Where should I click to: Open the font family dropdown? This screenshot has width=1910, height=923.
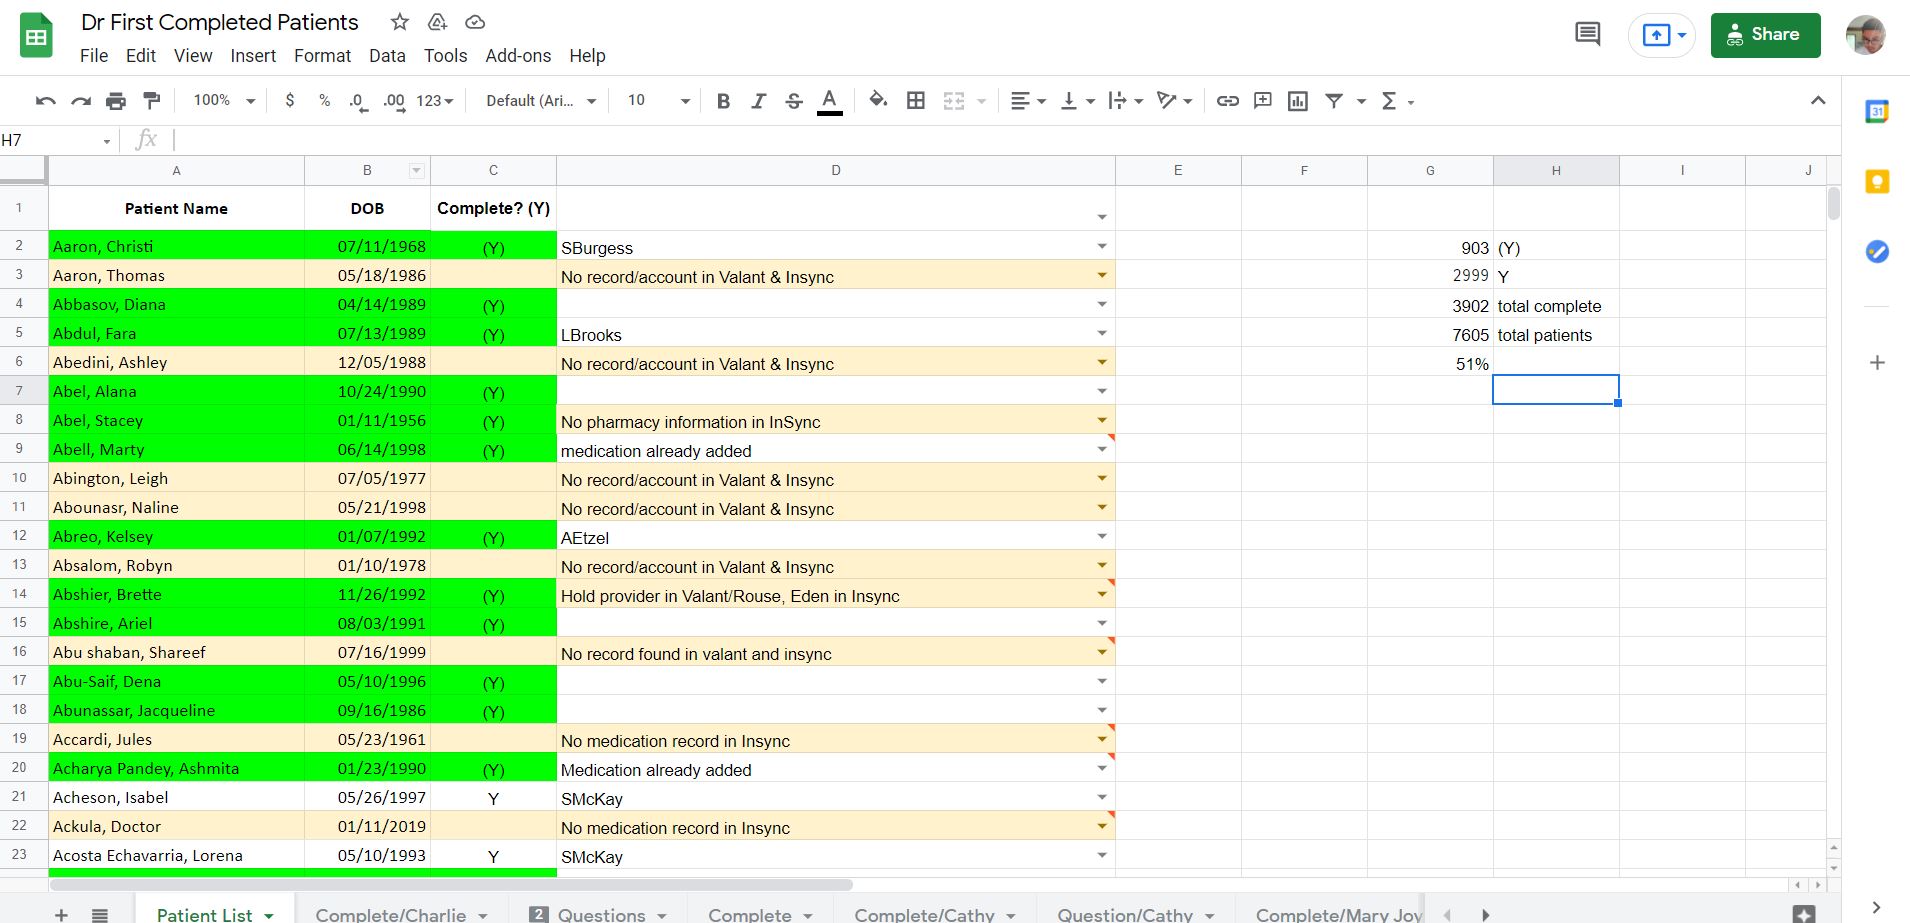pos(541,101)
